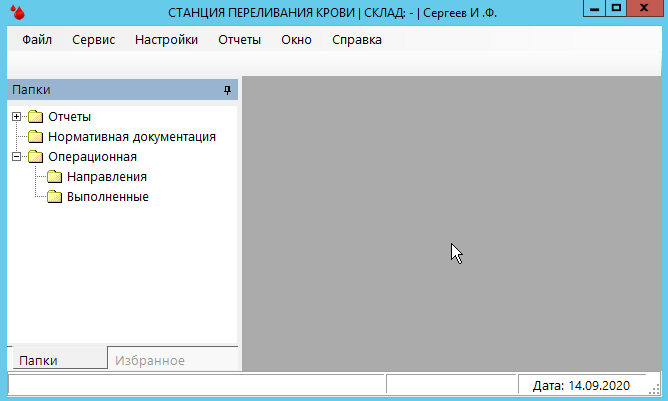Image resolution: width=668 pixels, height=401 pixels.
Task: Click the date field in status bar
Action: coord(581,385)
